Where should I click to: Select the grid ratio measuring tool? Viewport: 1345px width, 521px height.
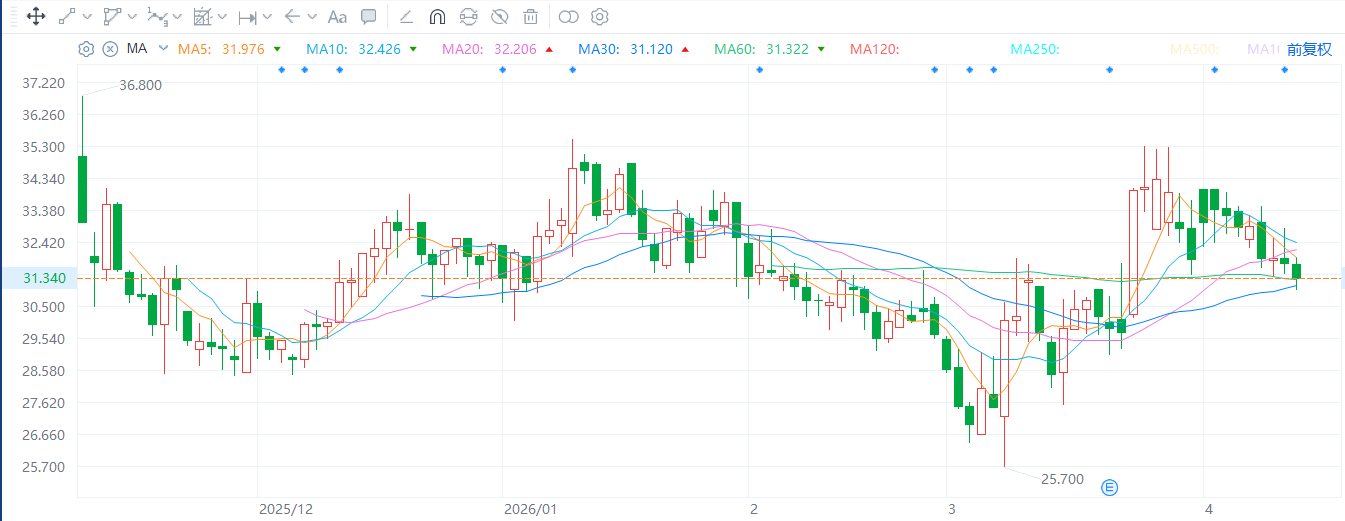tap(202, 16)
